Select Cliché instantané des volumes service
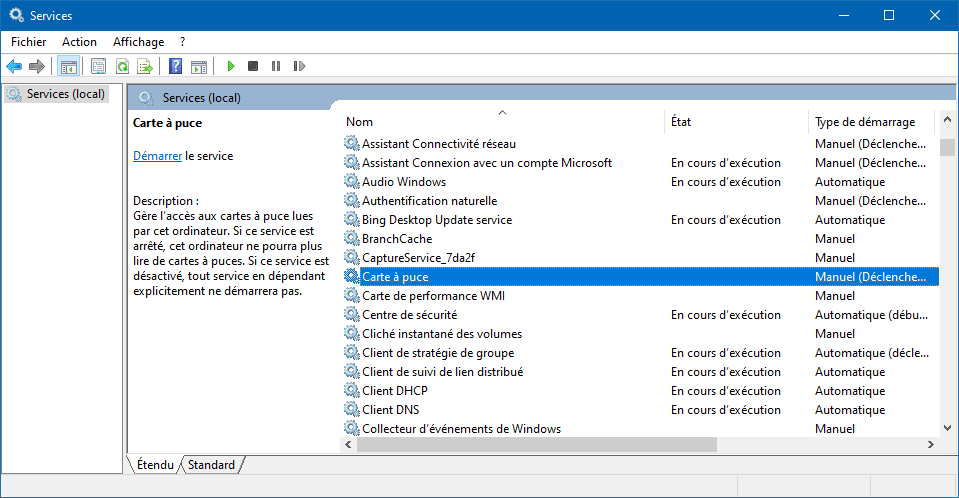 point(442,333)
